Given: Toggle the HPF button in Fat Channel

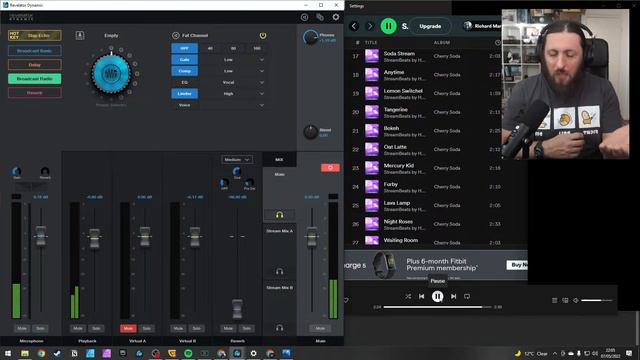Looking at the screenshot, I should click(x=184, y=48).
